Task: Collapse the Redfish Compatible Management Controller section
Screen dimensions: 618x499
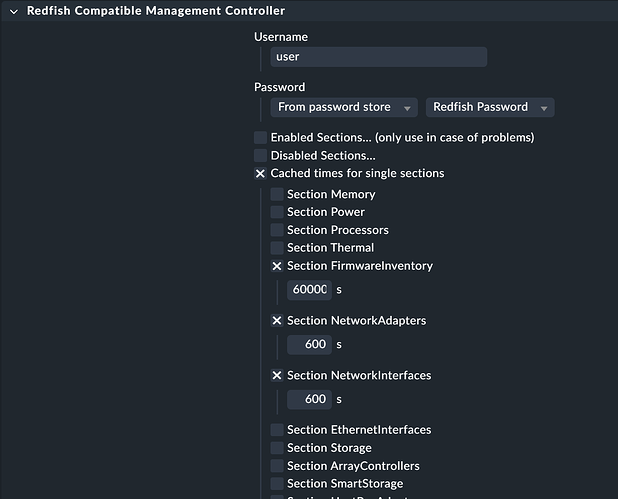Action: point(14,11)
